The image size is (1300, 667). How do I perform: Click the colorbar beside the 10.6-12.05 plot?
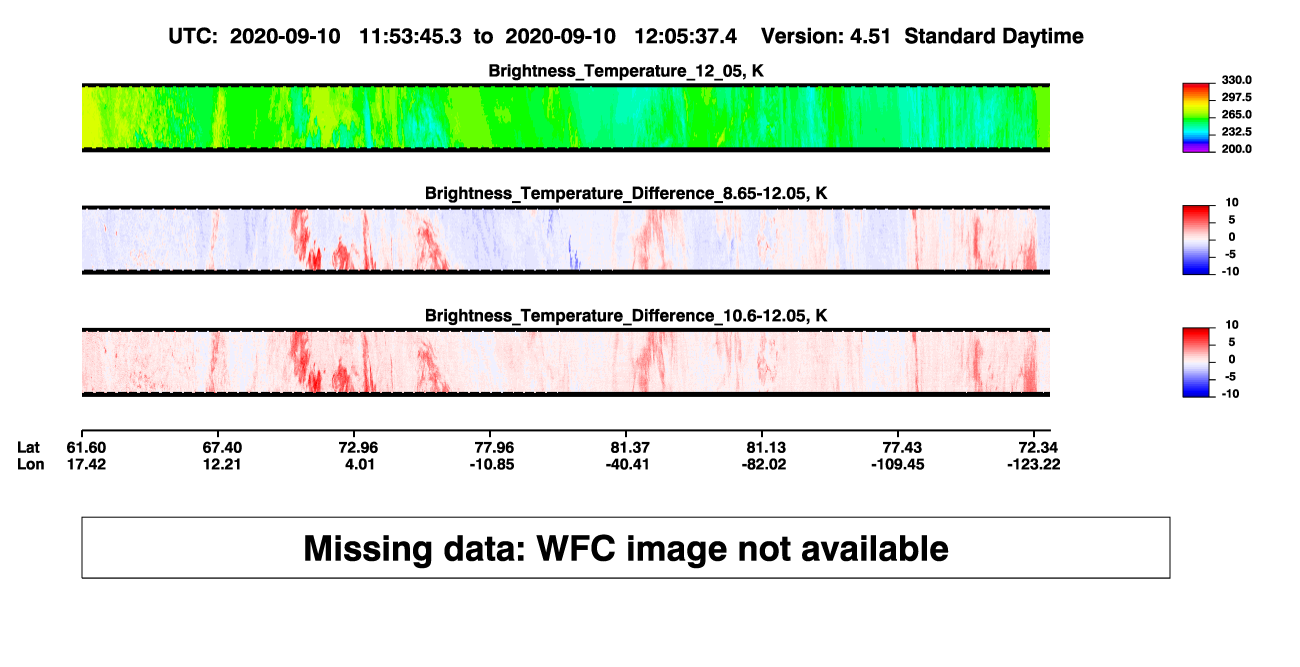click(x=1197, y=361)
